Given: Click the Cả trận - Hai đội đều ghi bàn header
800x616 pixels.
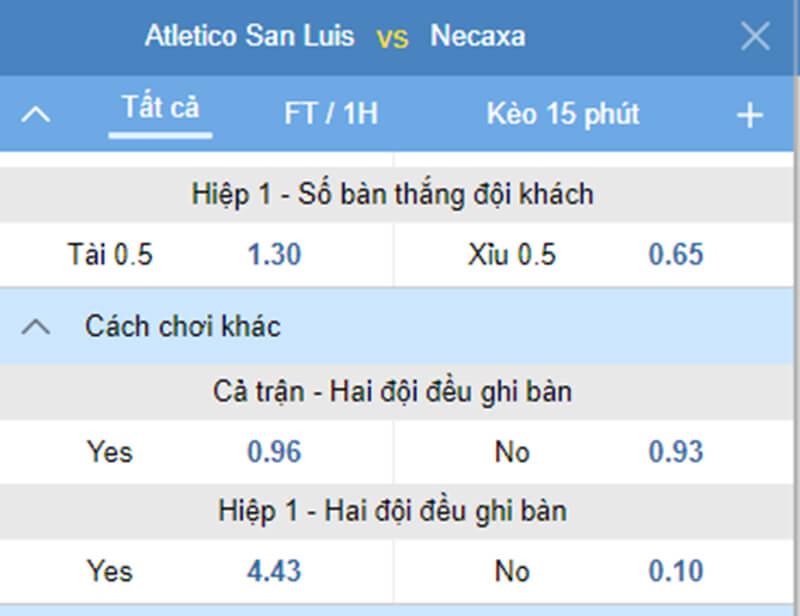Looking at the screenshot, I should click(392, 391).
